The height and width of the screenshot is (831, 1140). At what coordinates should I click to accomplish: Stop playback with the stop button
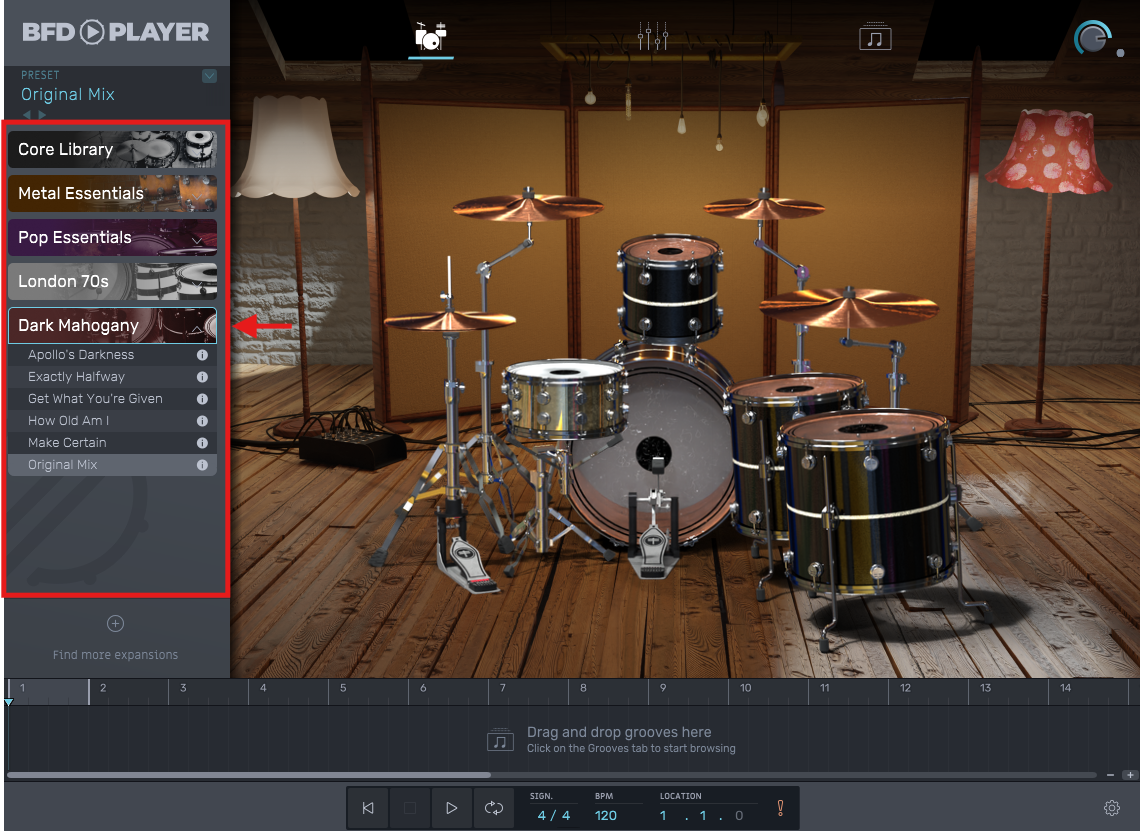409,808
